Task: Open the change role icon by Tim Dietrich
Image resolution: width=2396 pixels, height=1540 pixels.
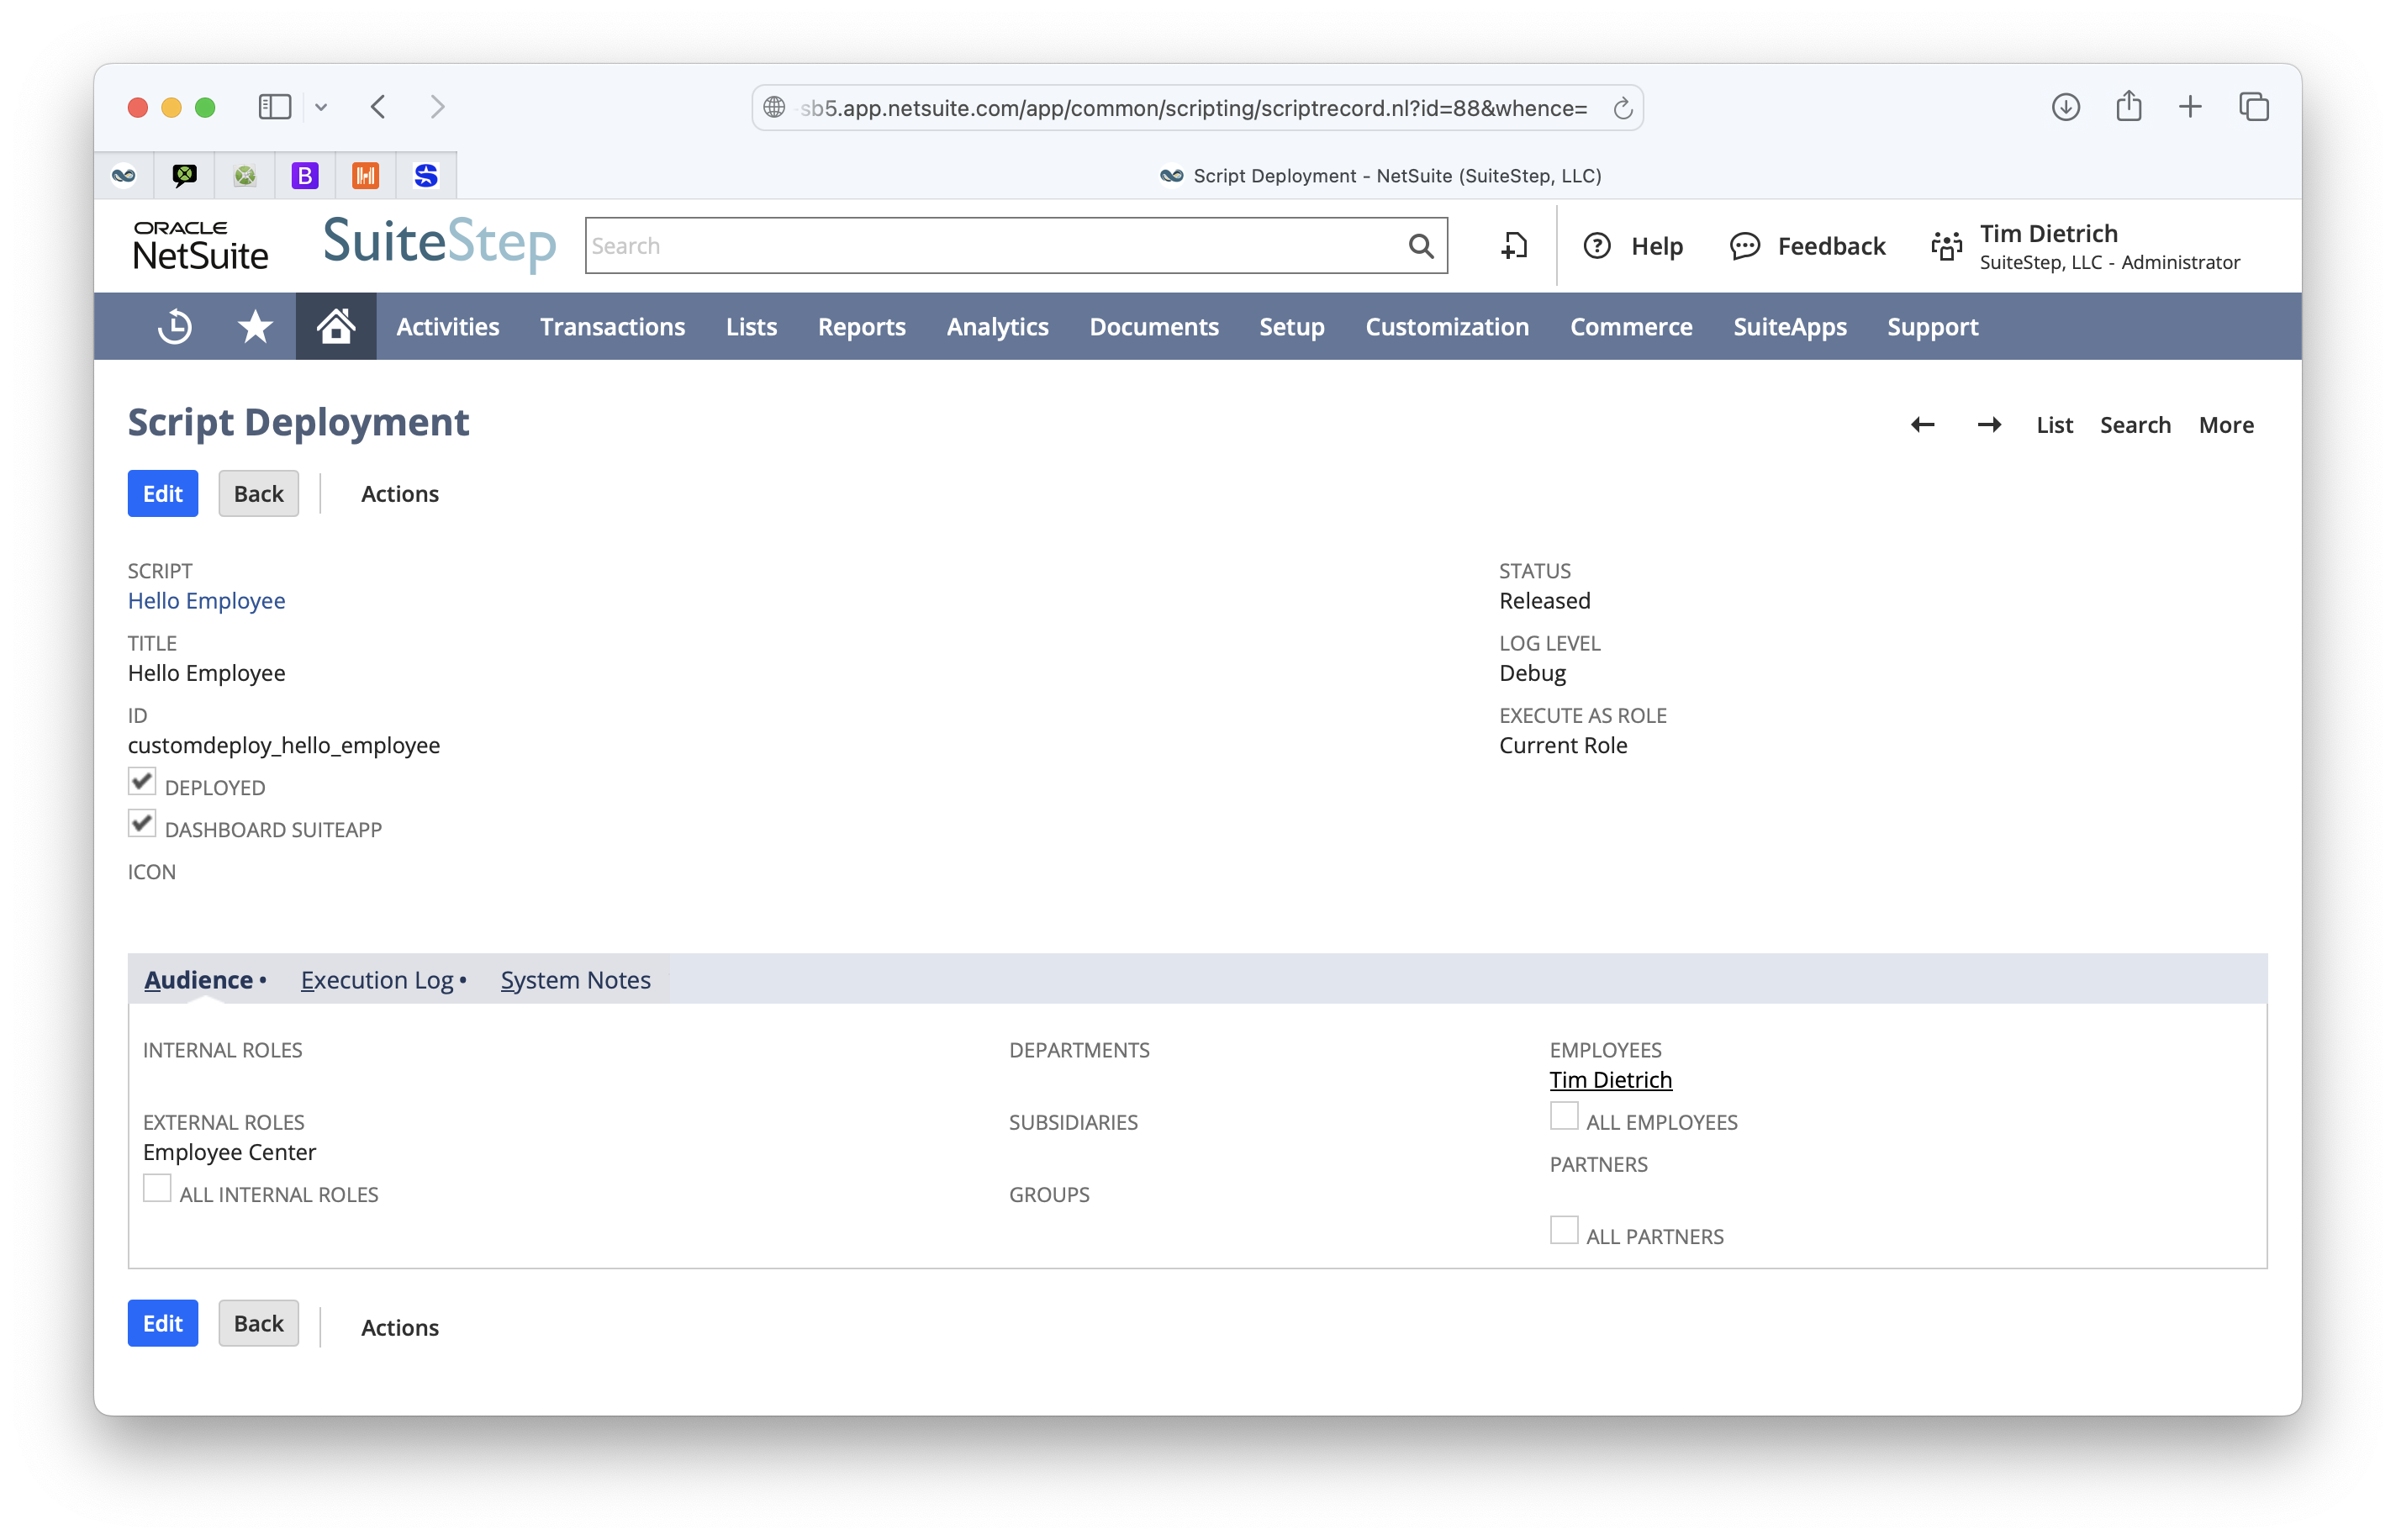Action: point(1946,246)
